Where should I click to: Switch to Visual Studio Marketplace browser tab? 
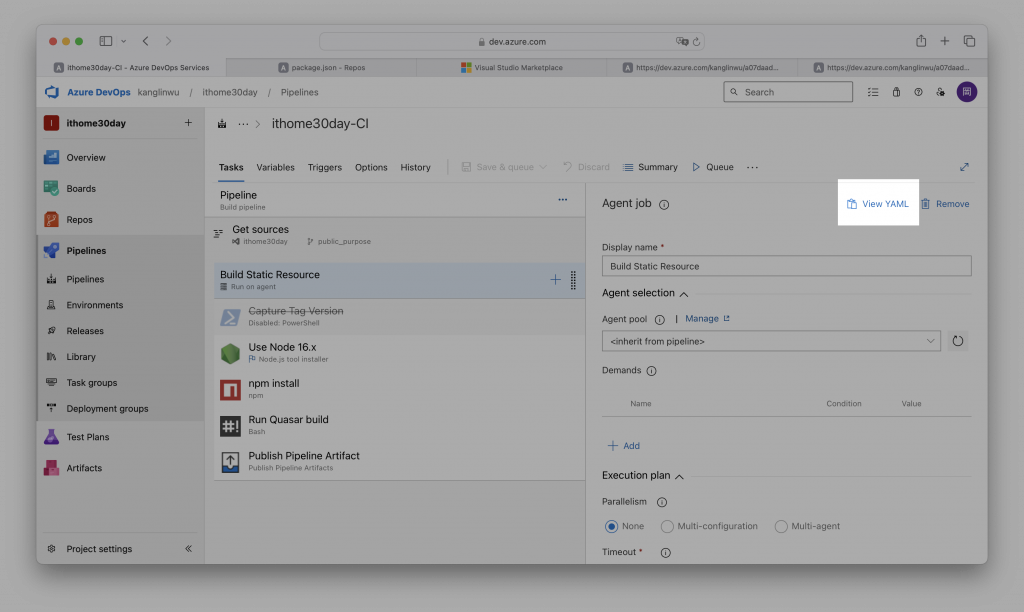511,67
